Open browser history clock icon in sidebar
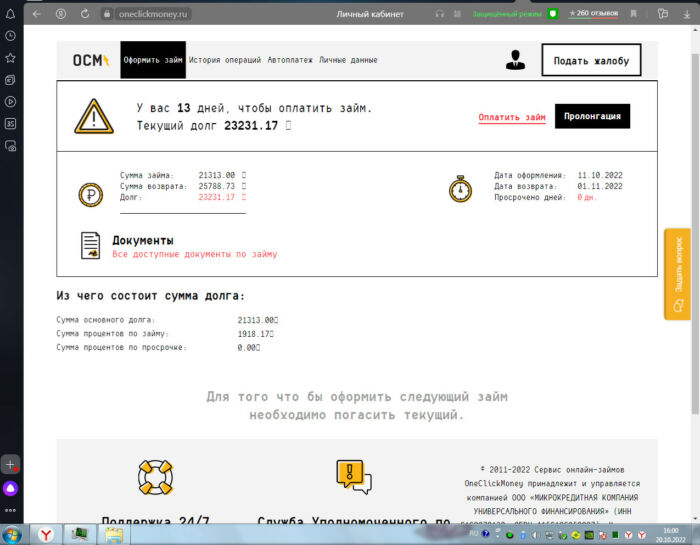 click(10, 35)
